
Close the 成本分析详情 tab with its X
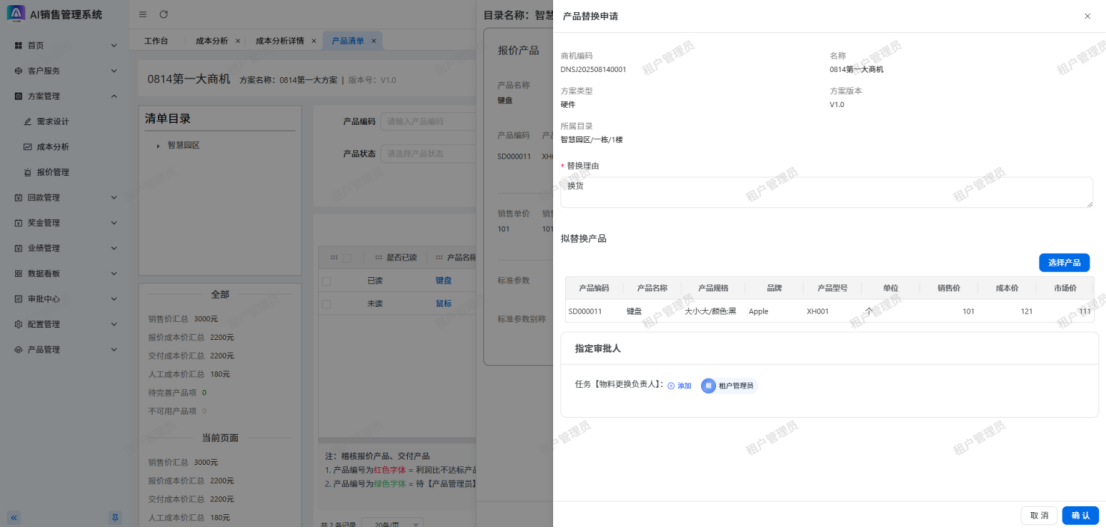pos(313,41)
